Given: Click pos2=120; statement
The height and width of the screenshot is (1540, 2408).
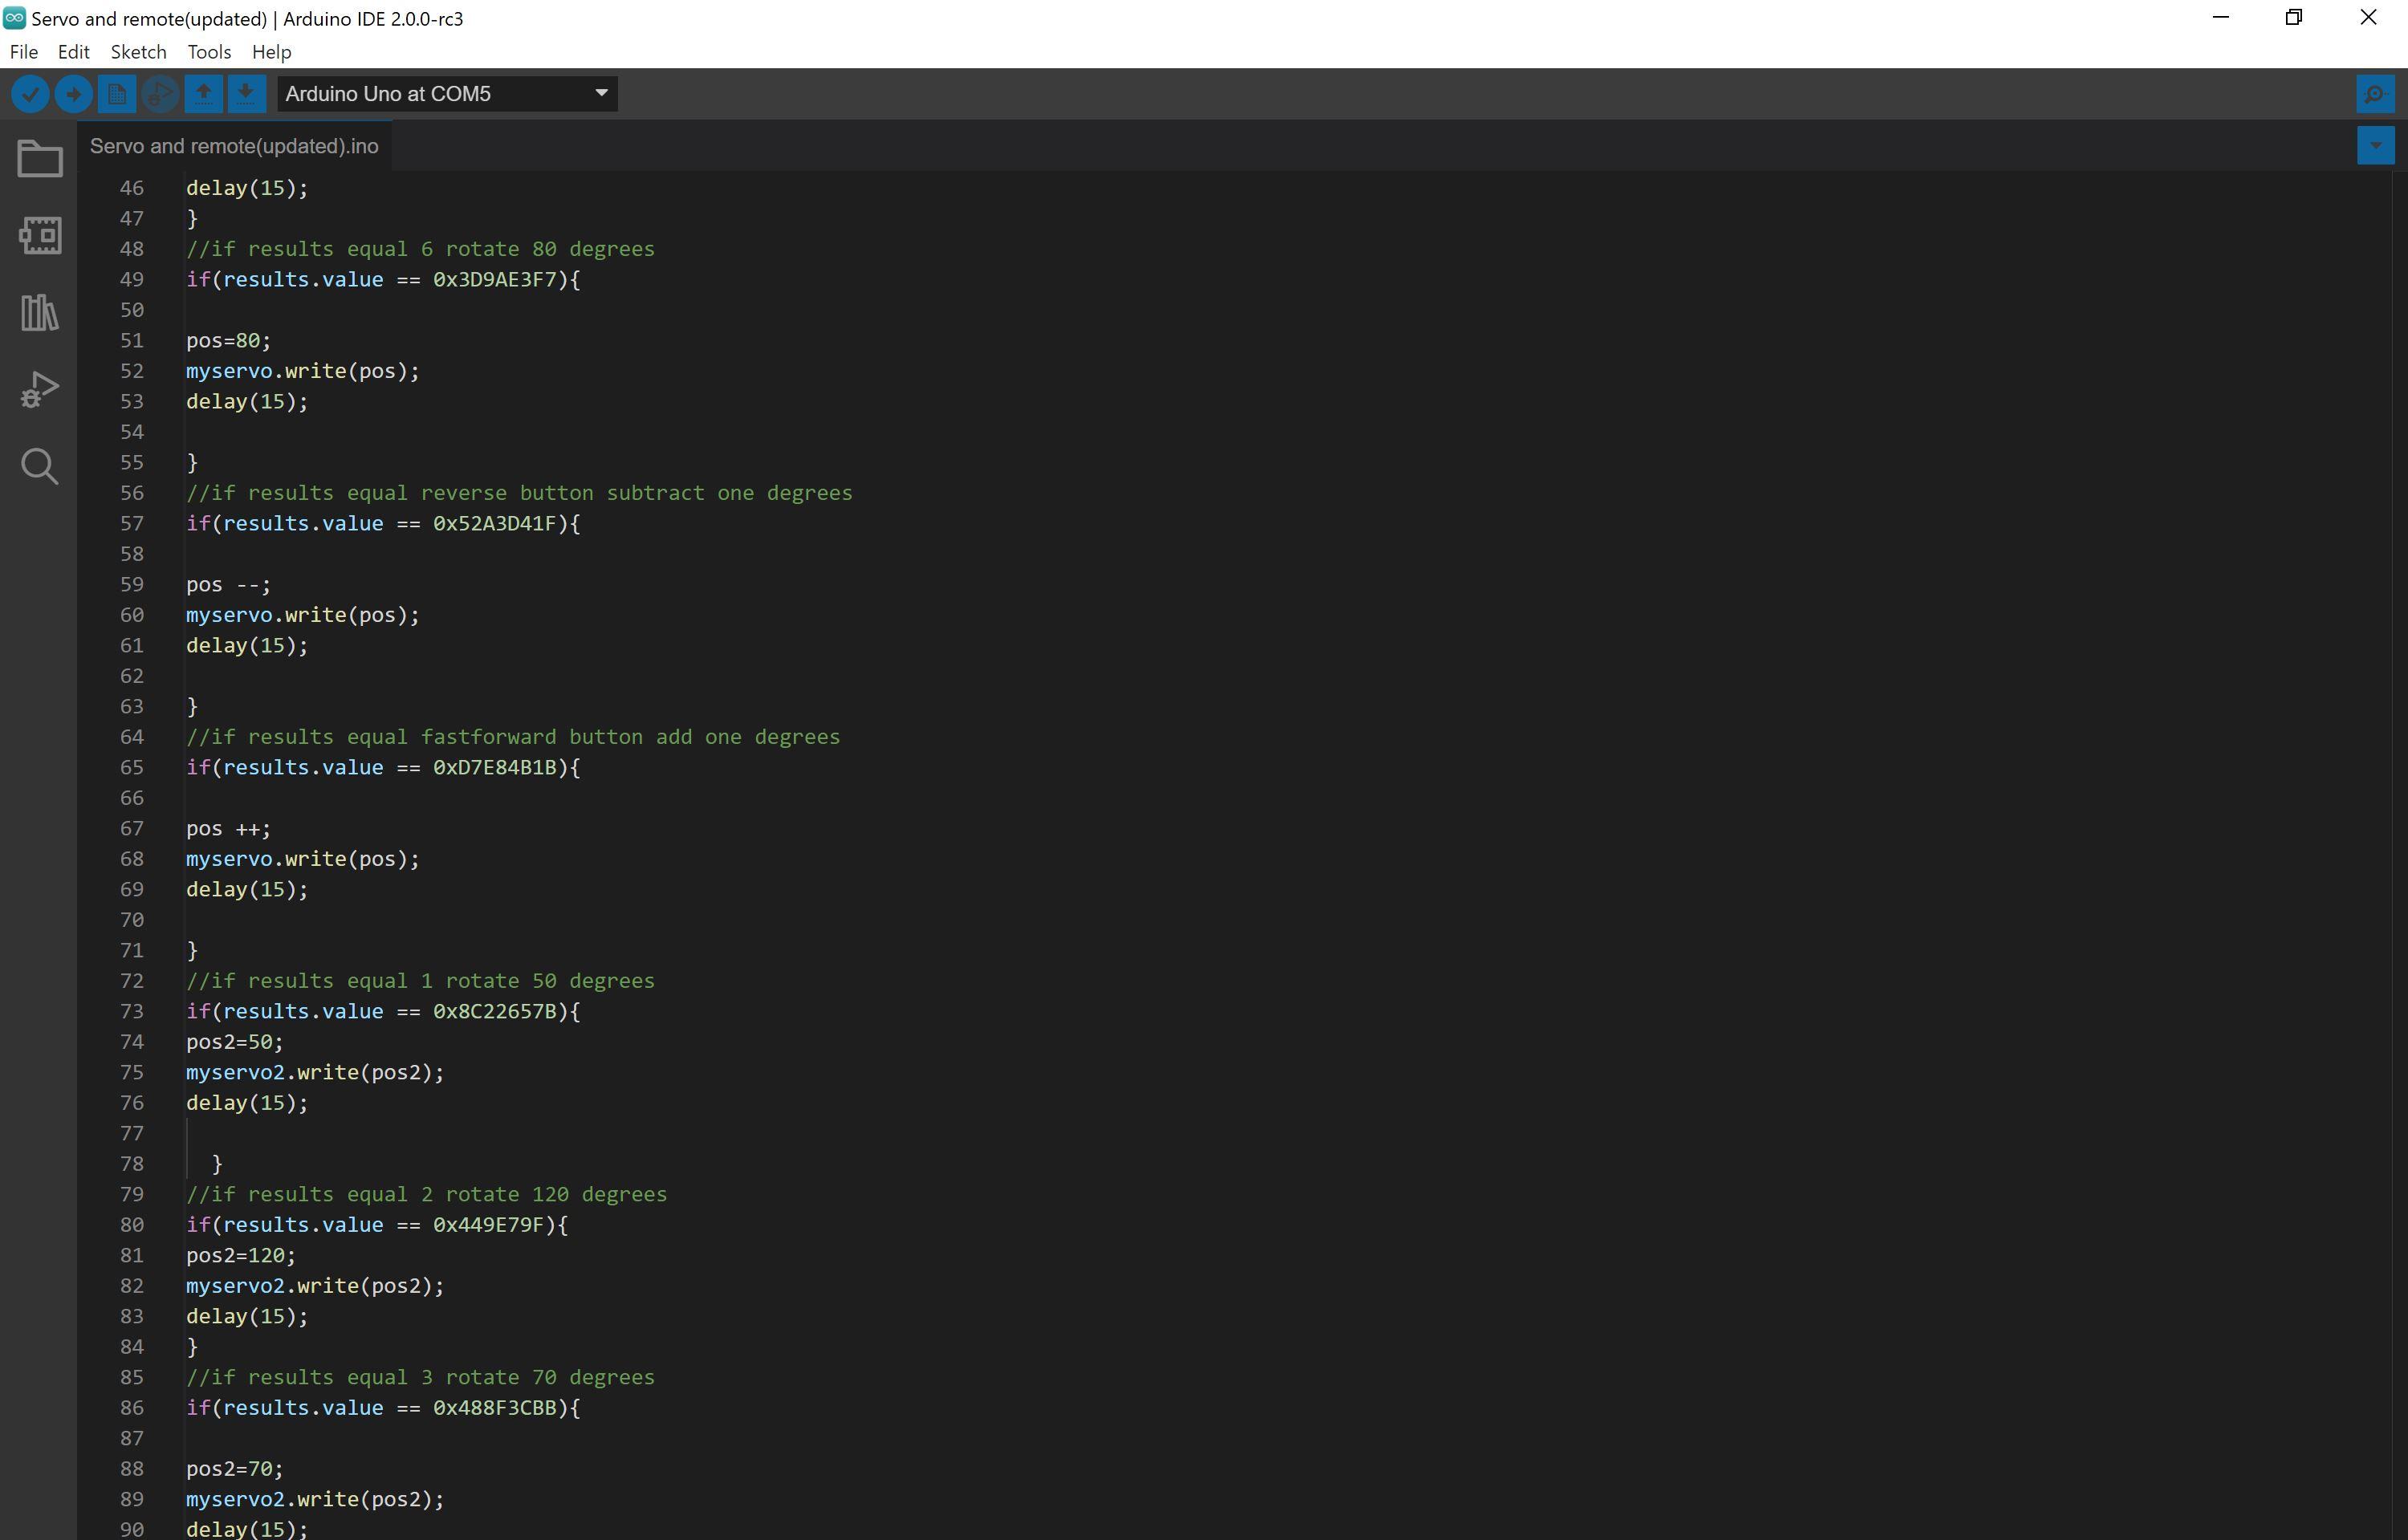Looking at the screenshot, I should [241, 1256].
